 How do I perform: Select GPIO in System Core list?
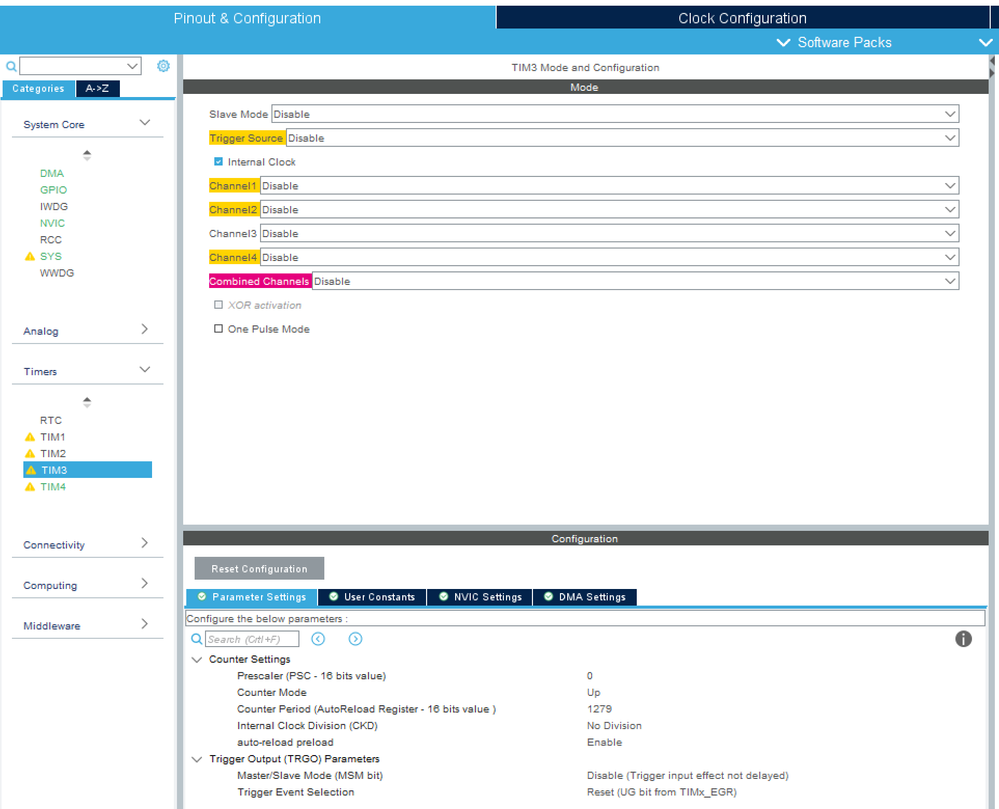pyautogui.click(x=54, y=190)
